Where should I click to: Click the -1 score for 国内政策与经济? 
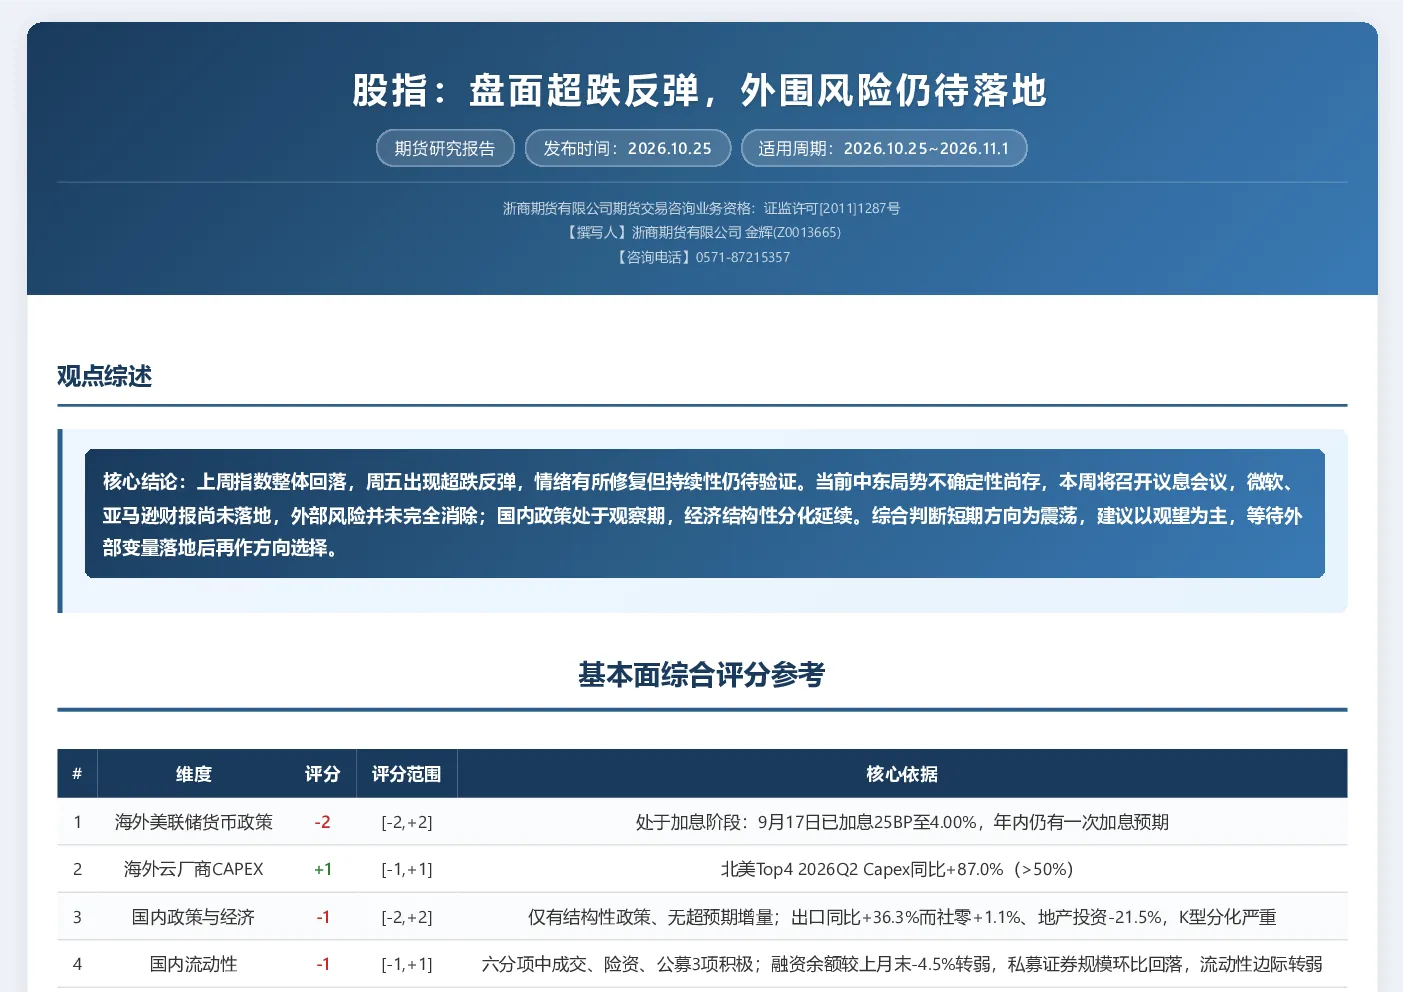tap(322, 917)
